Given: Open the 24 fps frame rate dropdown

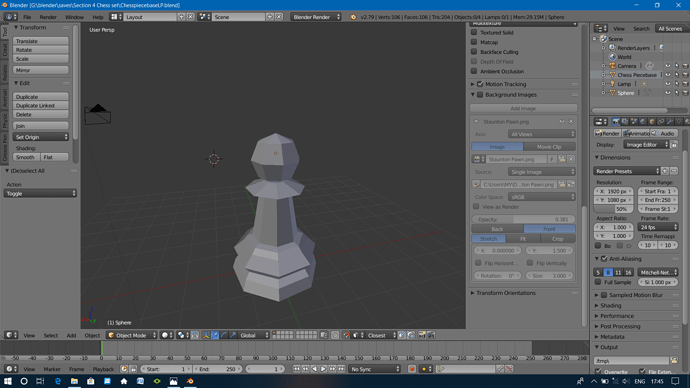Looking at the screenshot, I should [658, 227].
